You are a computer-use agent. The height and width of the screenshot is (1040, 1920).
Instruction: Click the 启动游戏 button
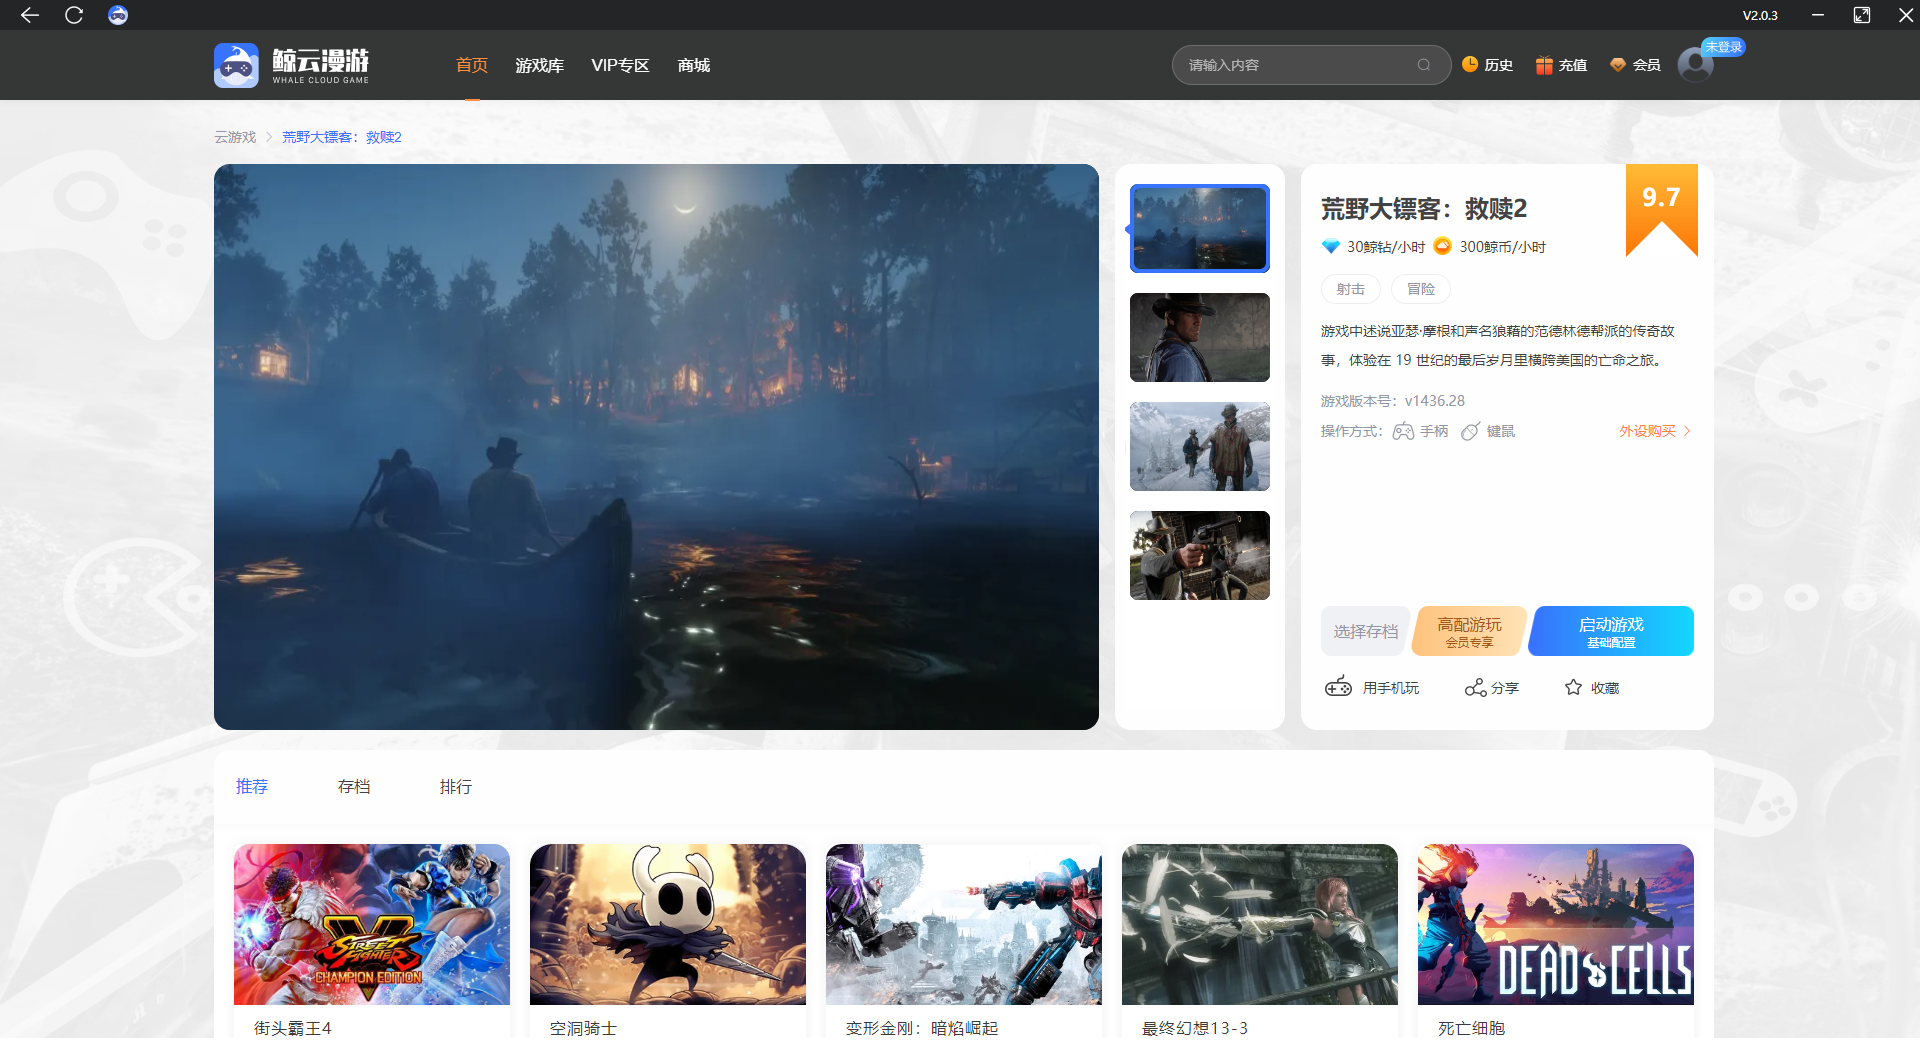[1611, 631]
